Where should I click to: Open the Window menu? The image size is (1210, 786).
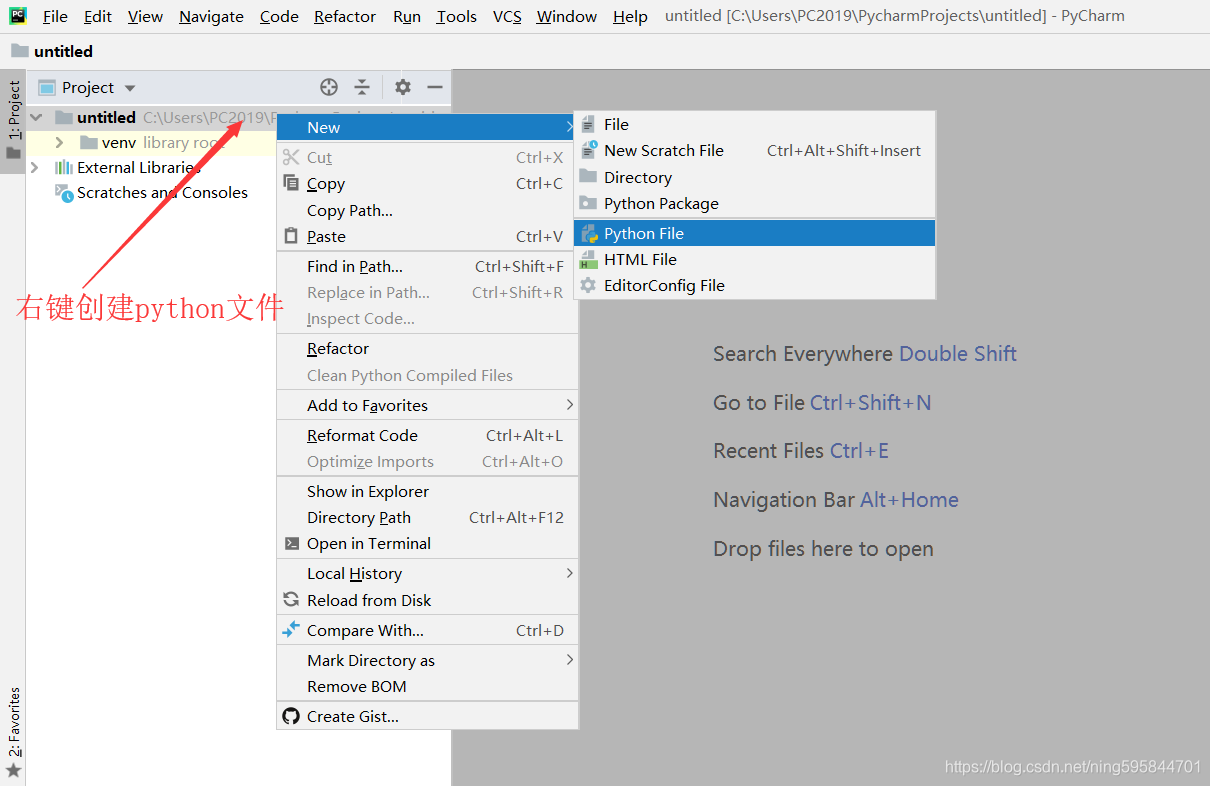[567, 16]
